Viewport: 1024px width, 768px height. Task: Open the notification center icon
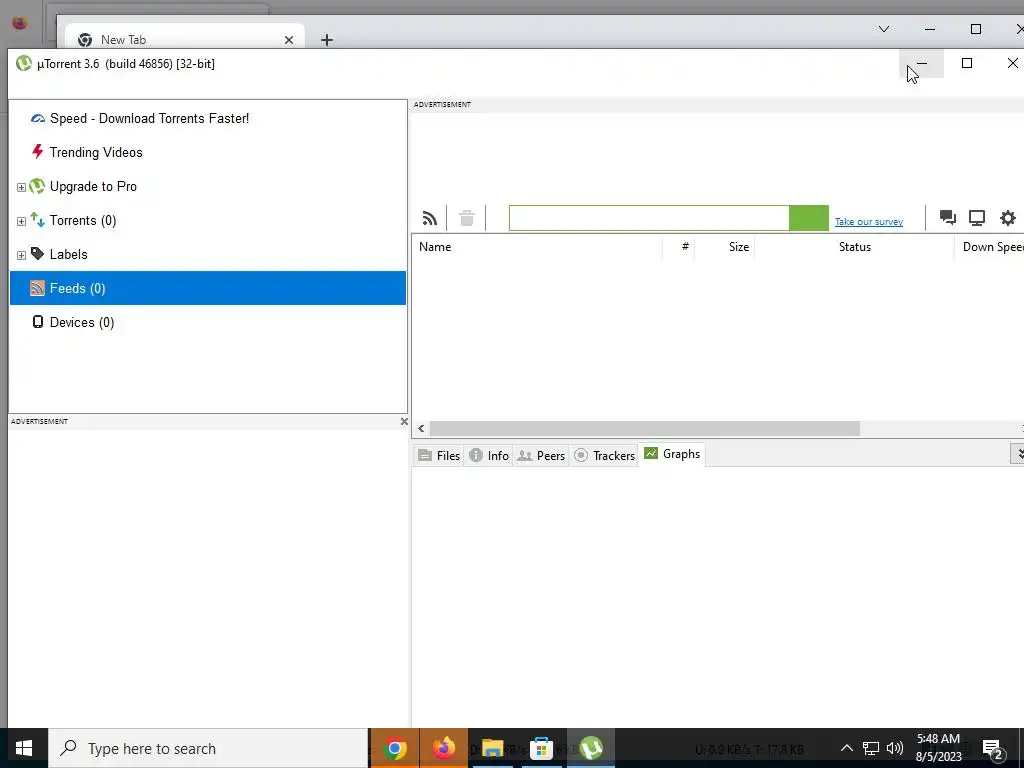click(993, 748)
